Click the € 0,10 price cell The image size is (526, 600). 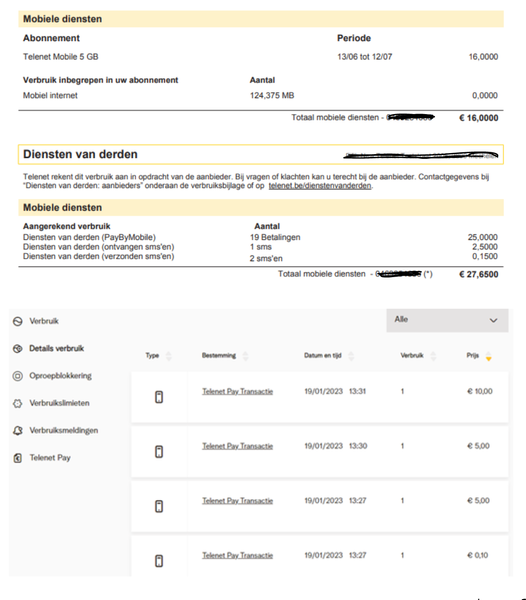477,555
